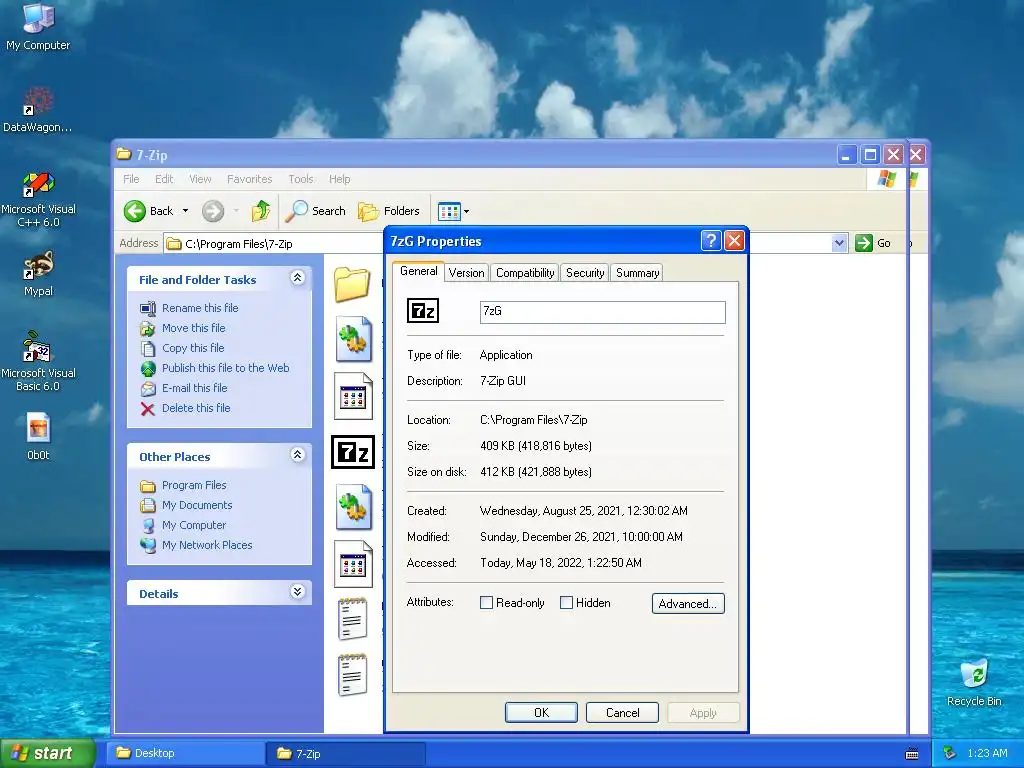The width and height of the screenshot is (1024, 768).
Task: Open the Tools menu
Action: coord(301,179)
